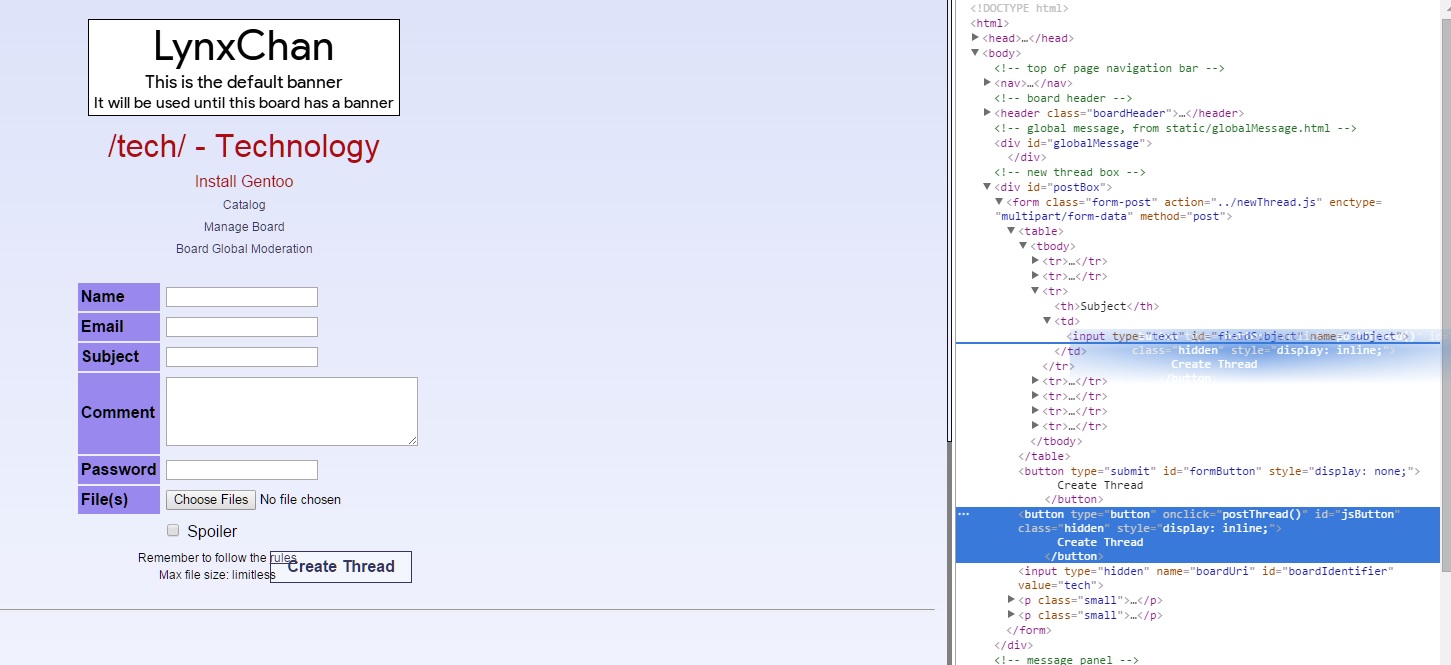1451x665 pixels.
Task: Select the highlighted button id jsButton line
Action: tap(1198, 535)
